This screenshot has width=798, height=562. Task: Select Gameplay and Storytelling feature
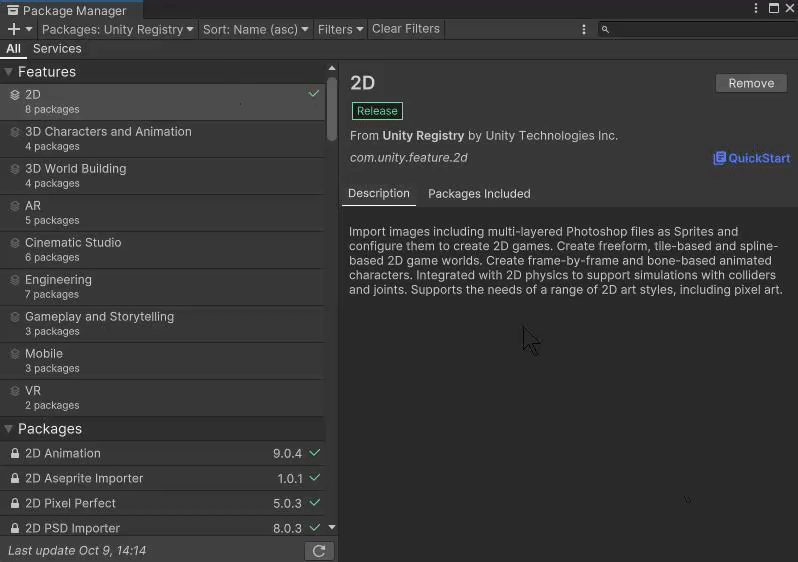162,324
